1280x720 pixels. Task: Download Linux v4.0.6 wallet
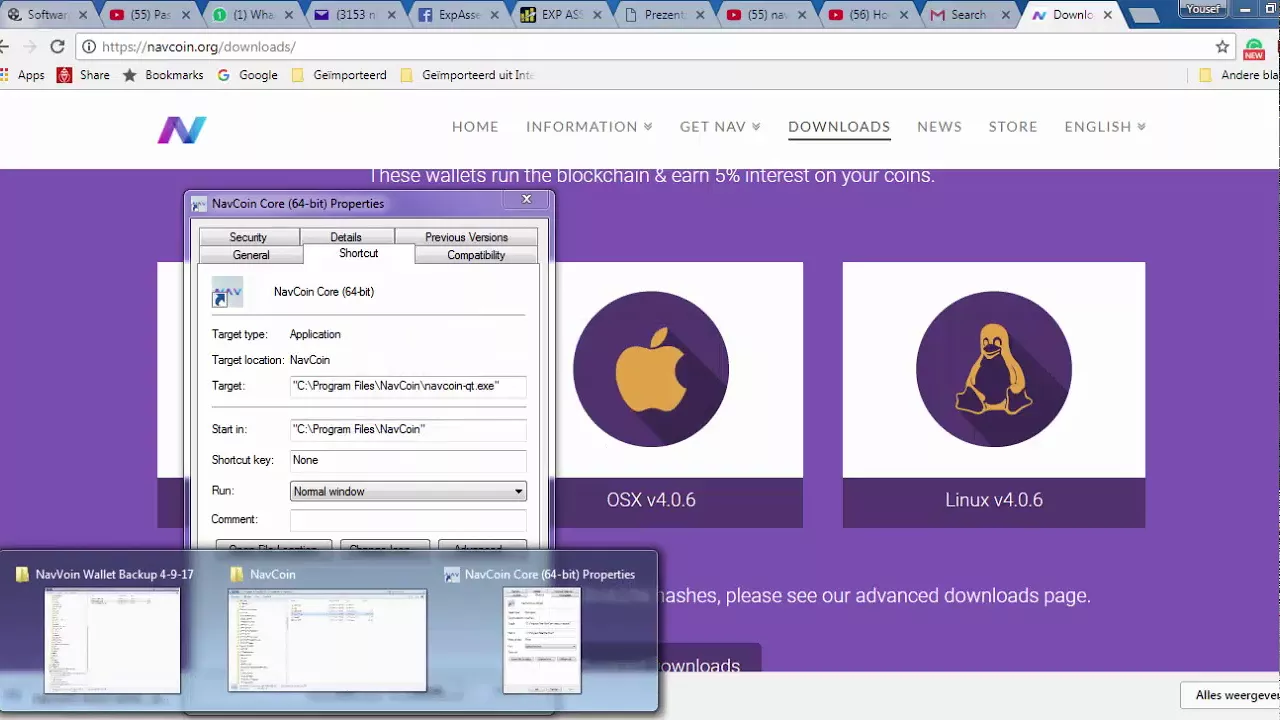[x=994, y=500]
